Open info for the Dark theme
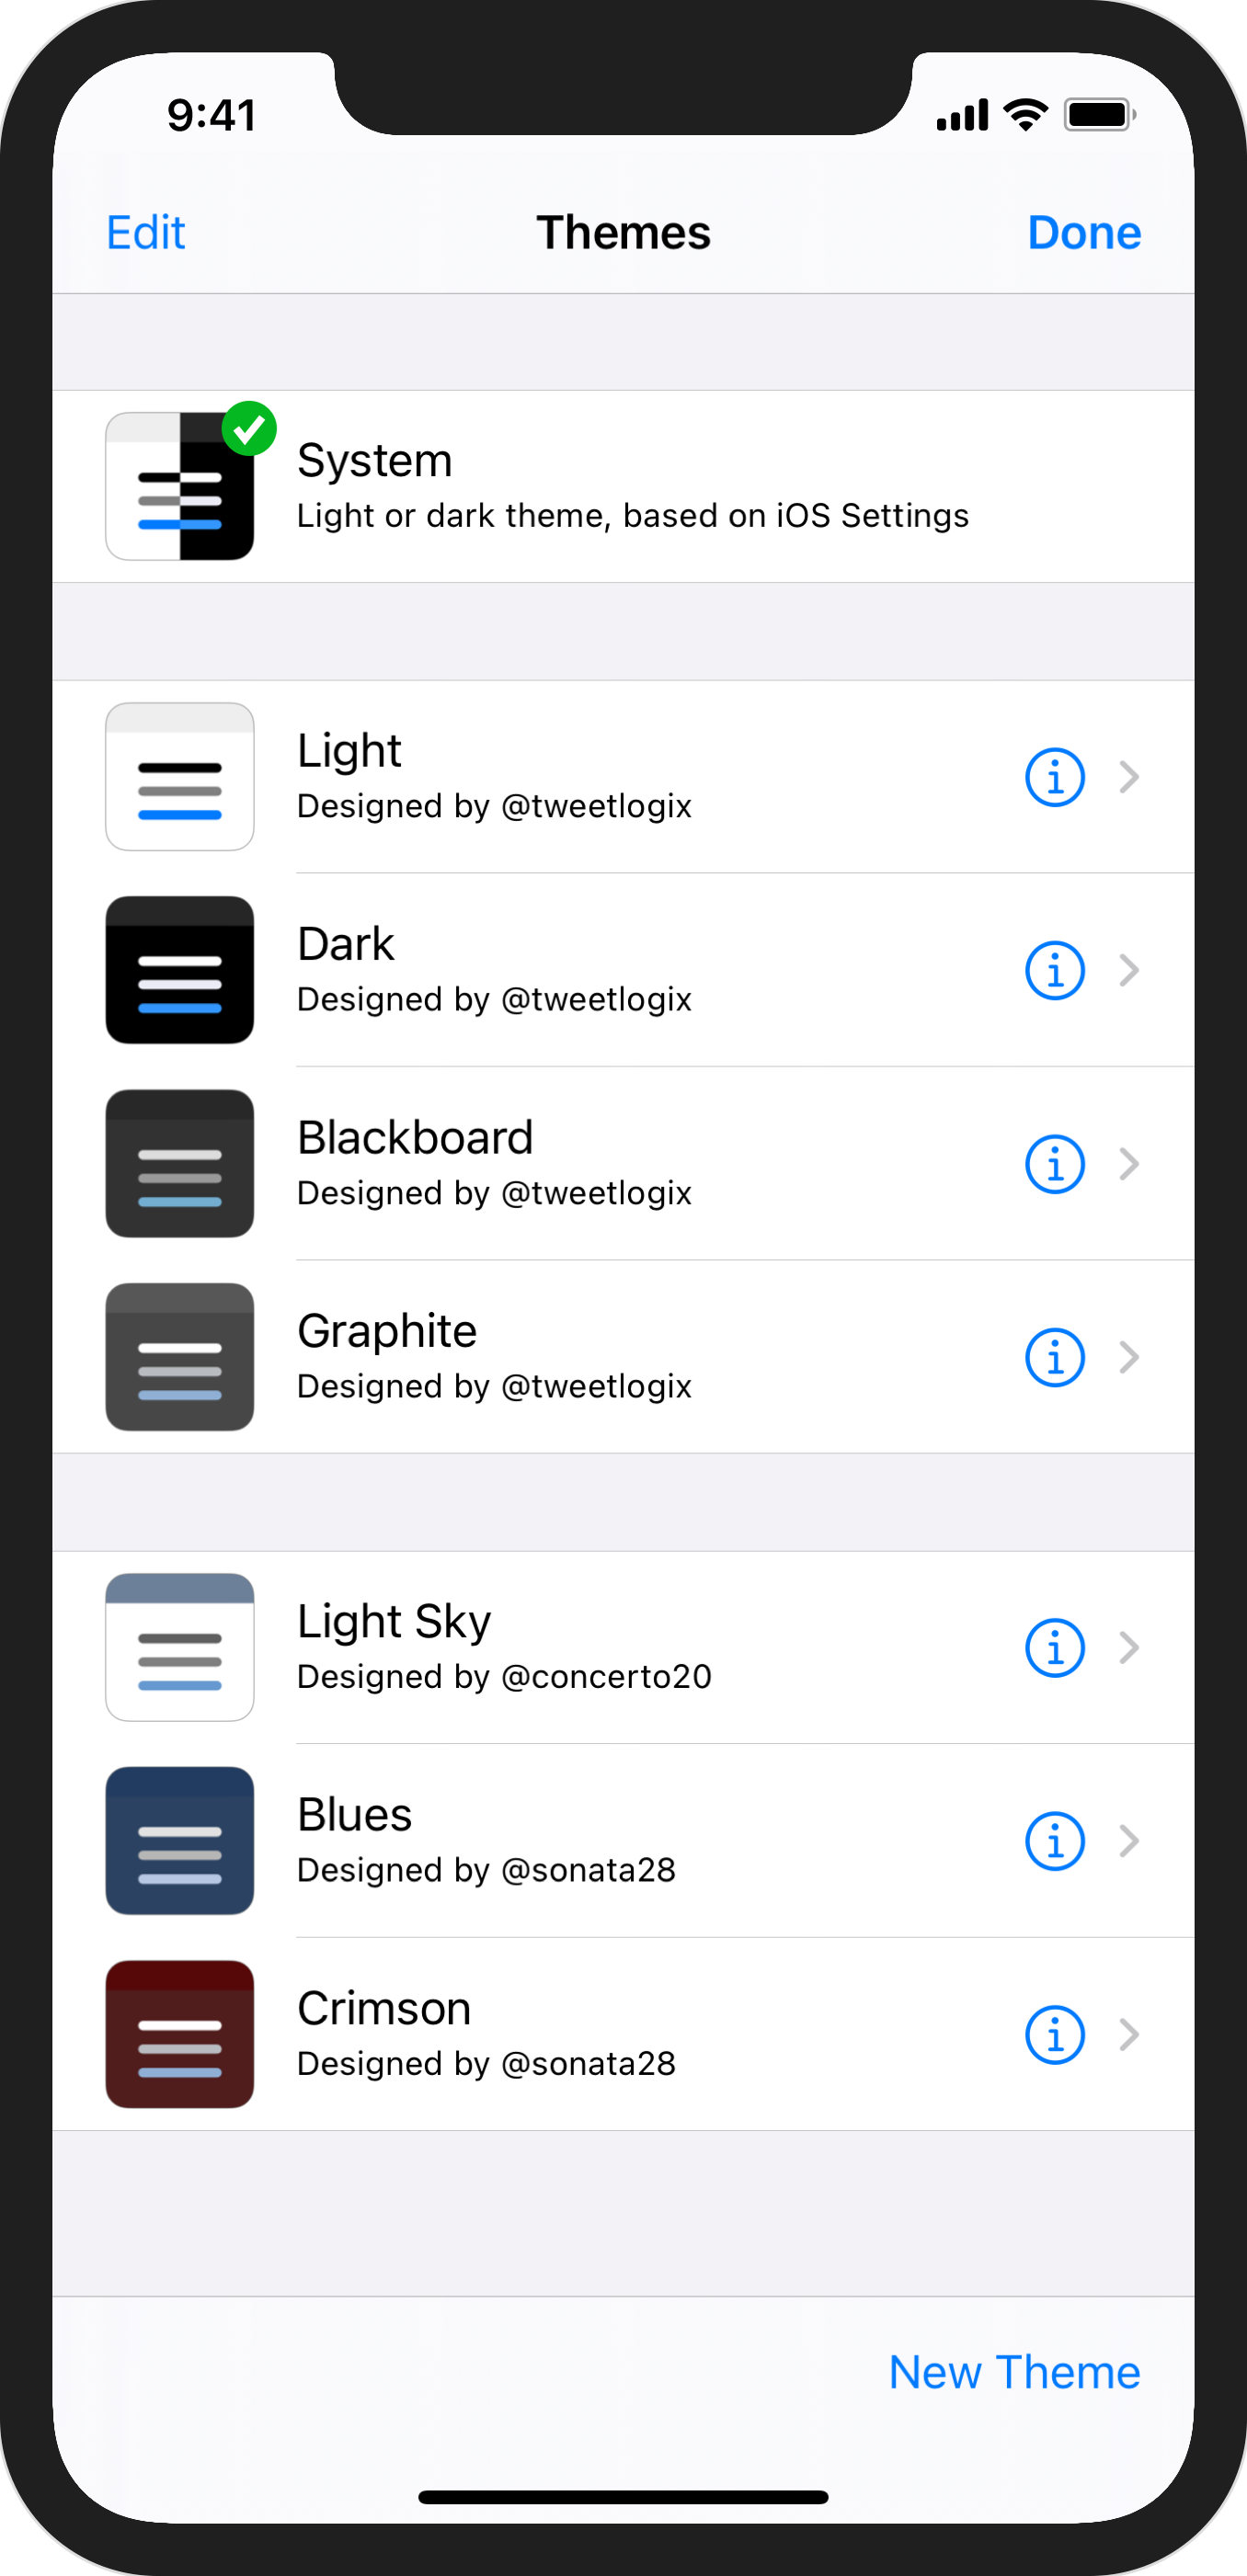The image size is (1247, 2576). (x=1054, y=970)
